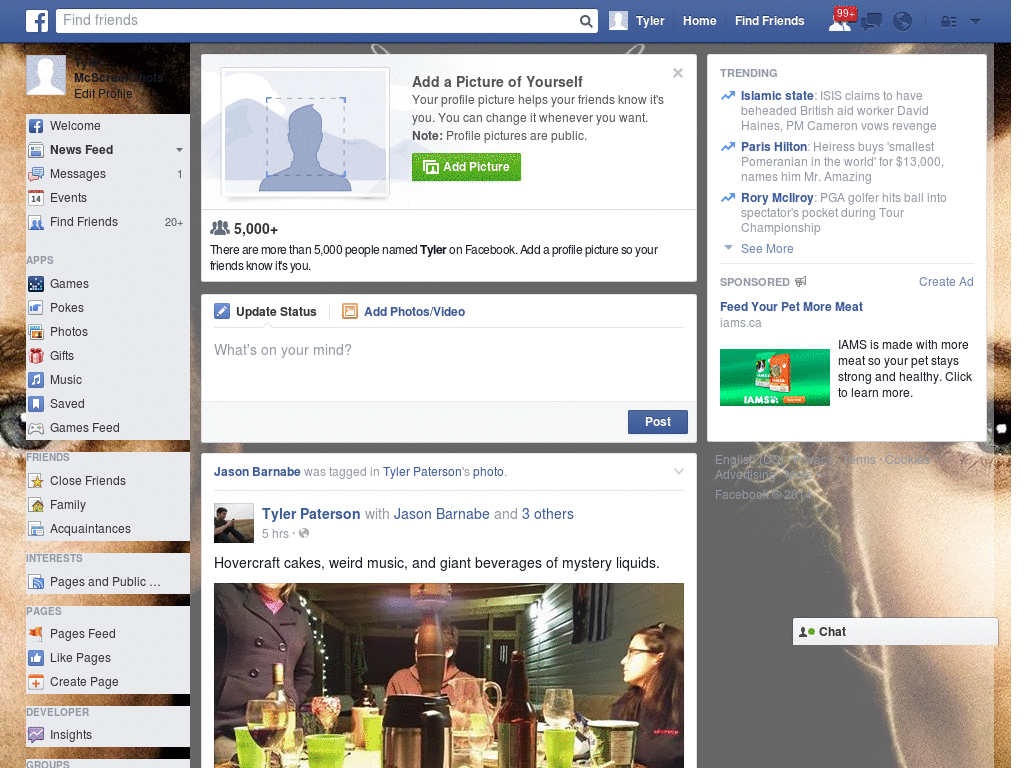
Task: Click the sponsored megaphone icon
Action: pos(801,281)
